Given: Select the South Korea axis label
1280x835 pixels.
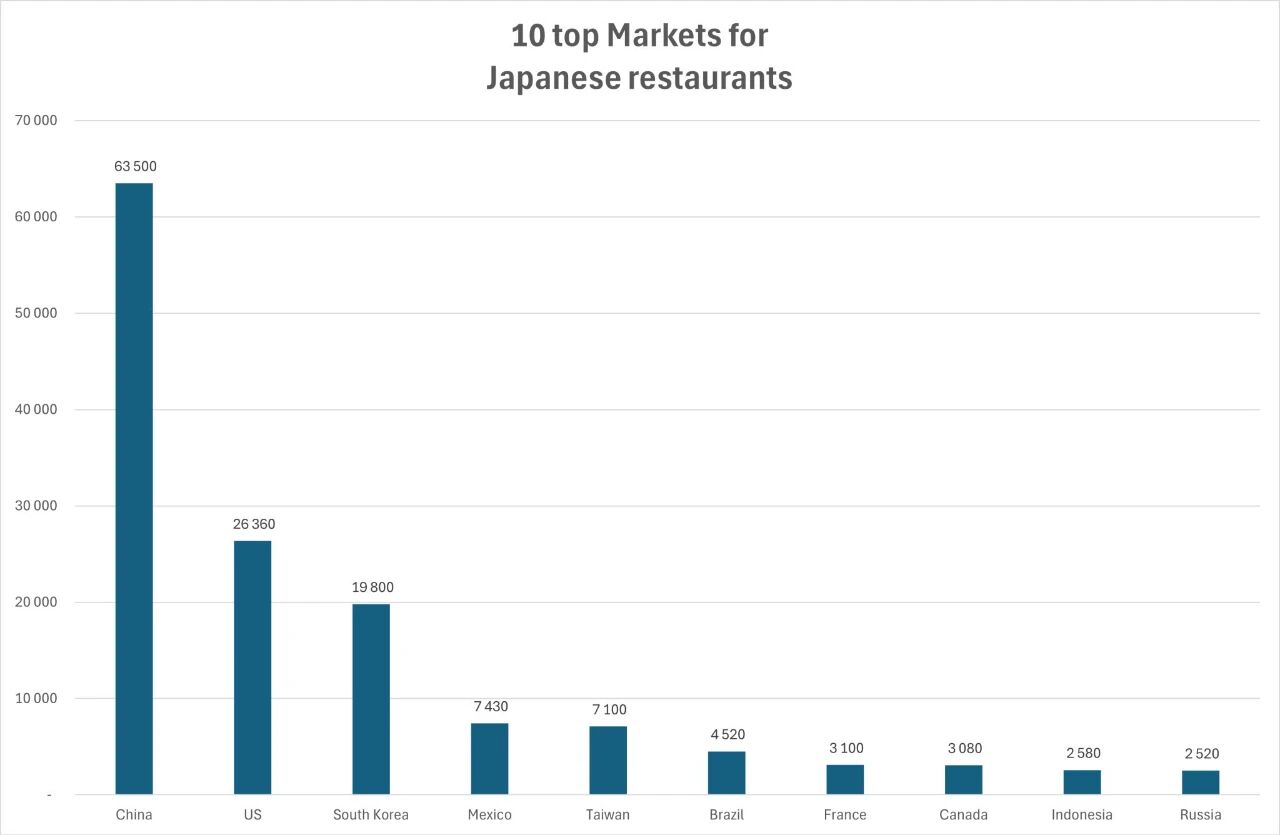Looking at the screenshot, I should pos(371,815).
